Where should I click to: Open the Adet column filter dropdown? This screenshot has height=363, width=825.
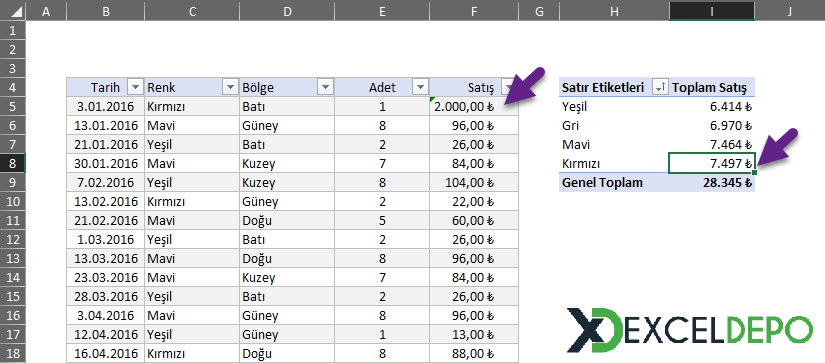(x=420, y=87)
